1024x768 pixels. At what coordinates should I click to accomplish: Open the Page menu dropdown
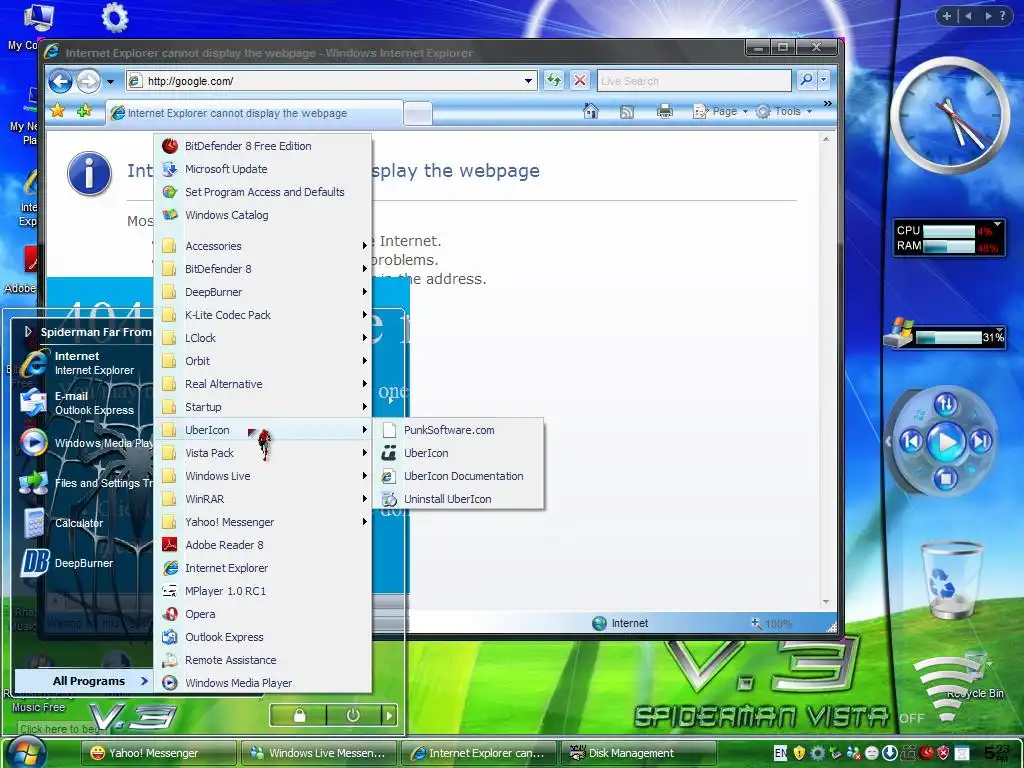coord(720,112)
